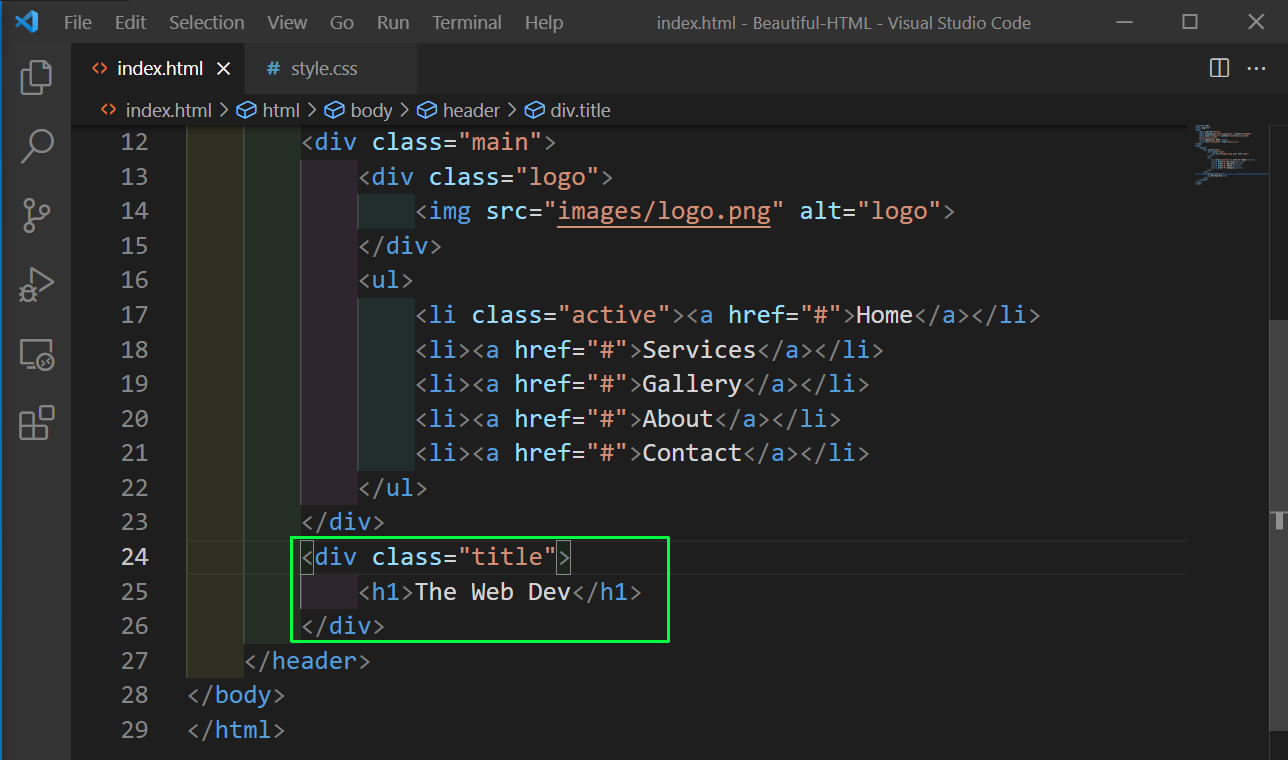The image size is (1288, 760).
Task: Maximize the VS Code window
Action: point(1190,22)
